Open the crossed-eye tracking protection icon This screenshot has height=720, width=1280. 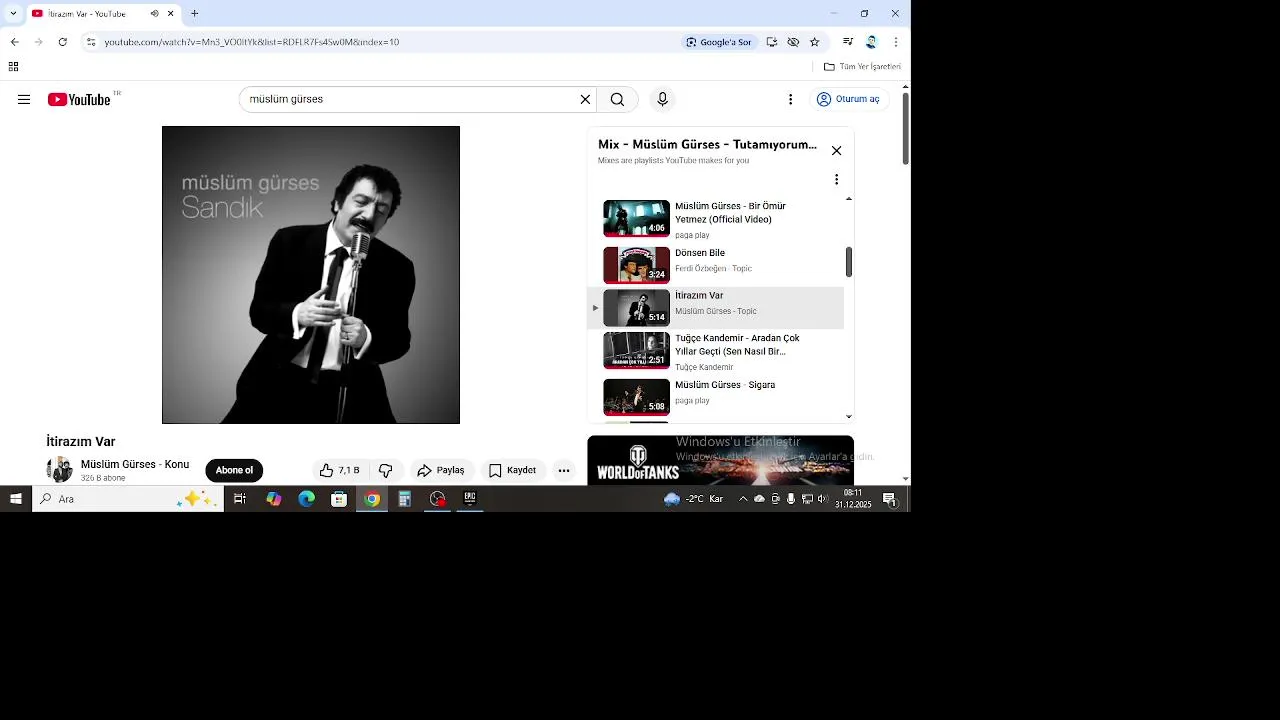click(x=793, y=42)
